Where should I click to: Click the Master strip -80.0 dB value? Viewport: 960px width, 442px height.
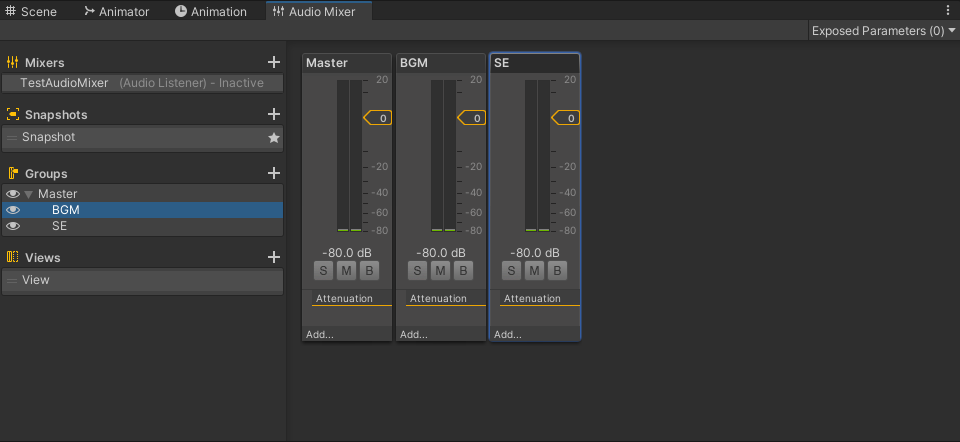coord(347,253)
